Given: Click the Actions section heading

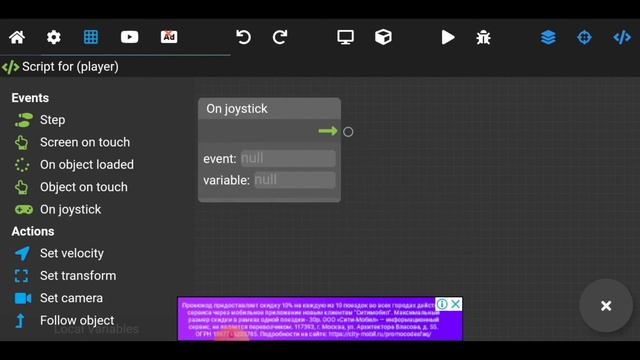Looking at the screenshot, I should click(x=33, y=231).
